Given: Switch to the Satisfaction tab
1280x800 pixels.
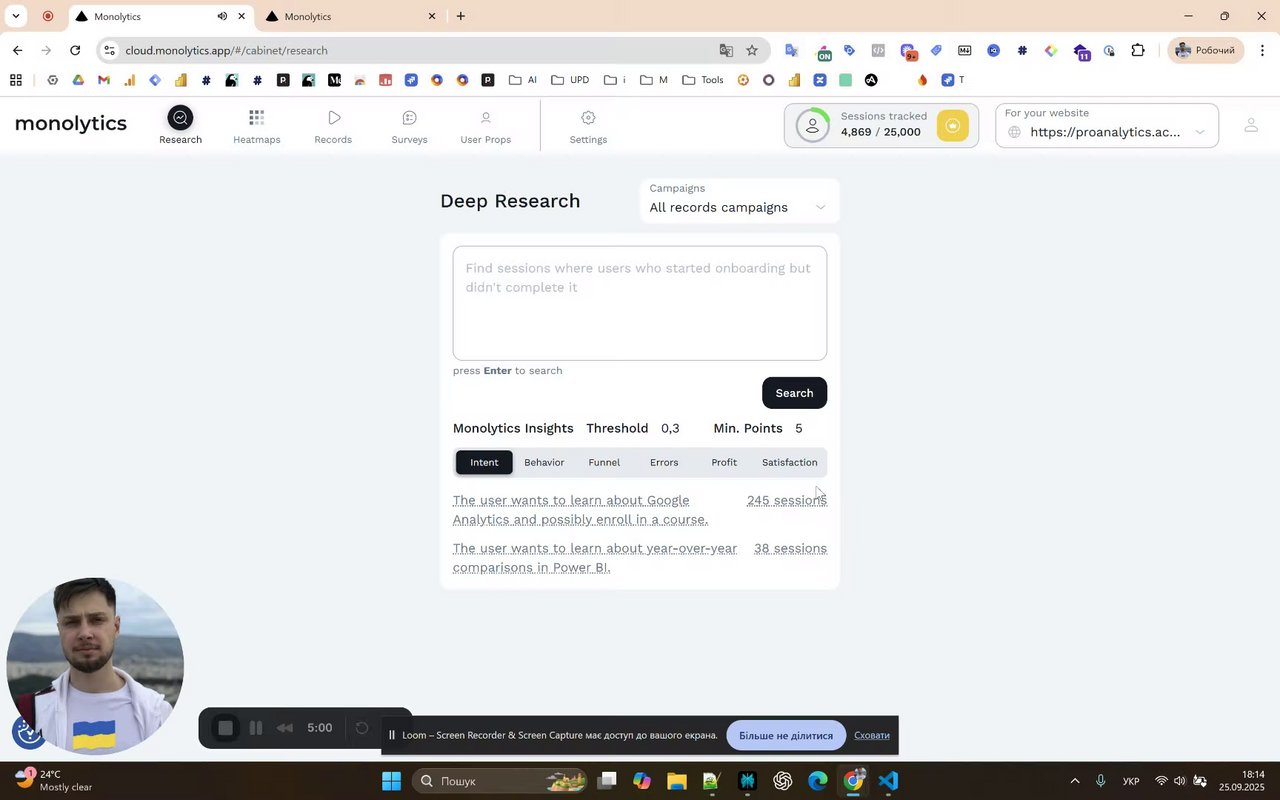Looking at the screenshot, I should point(789,462).
